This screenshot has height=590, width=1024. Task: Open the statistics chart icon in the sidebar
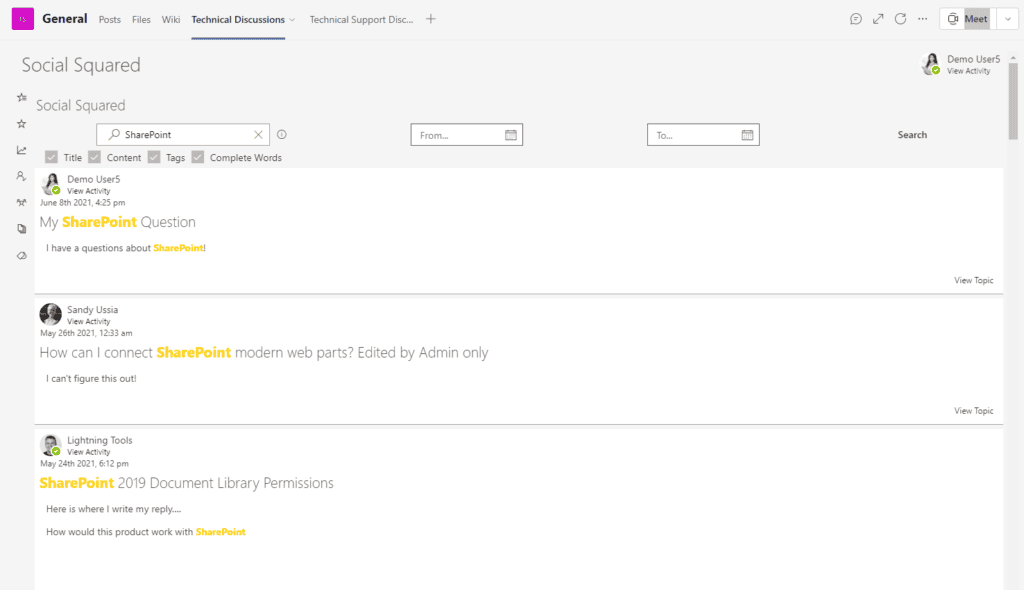[x=21, y=150]
